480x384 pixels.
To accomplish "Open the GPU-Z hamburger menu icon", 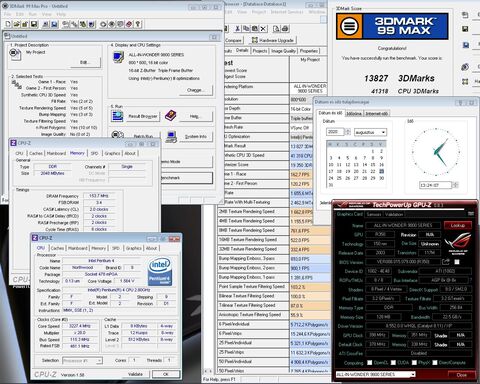I will point(471,213).
